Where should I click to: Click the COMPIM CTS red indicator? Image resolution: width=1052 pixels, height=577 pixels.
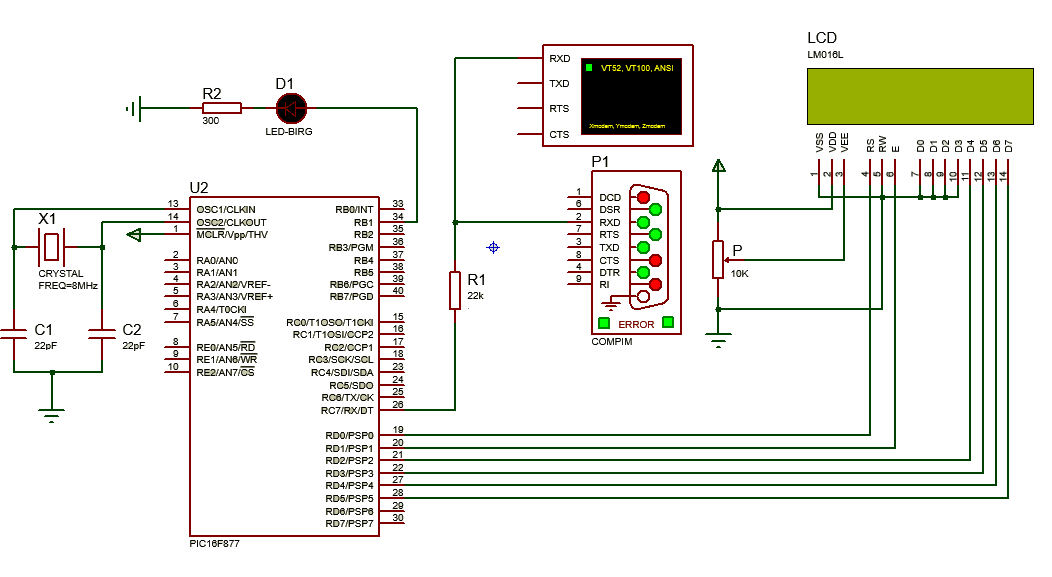click(655, 260)
